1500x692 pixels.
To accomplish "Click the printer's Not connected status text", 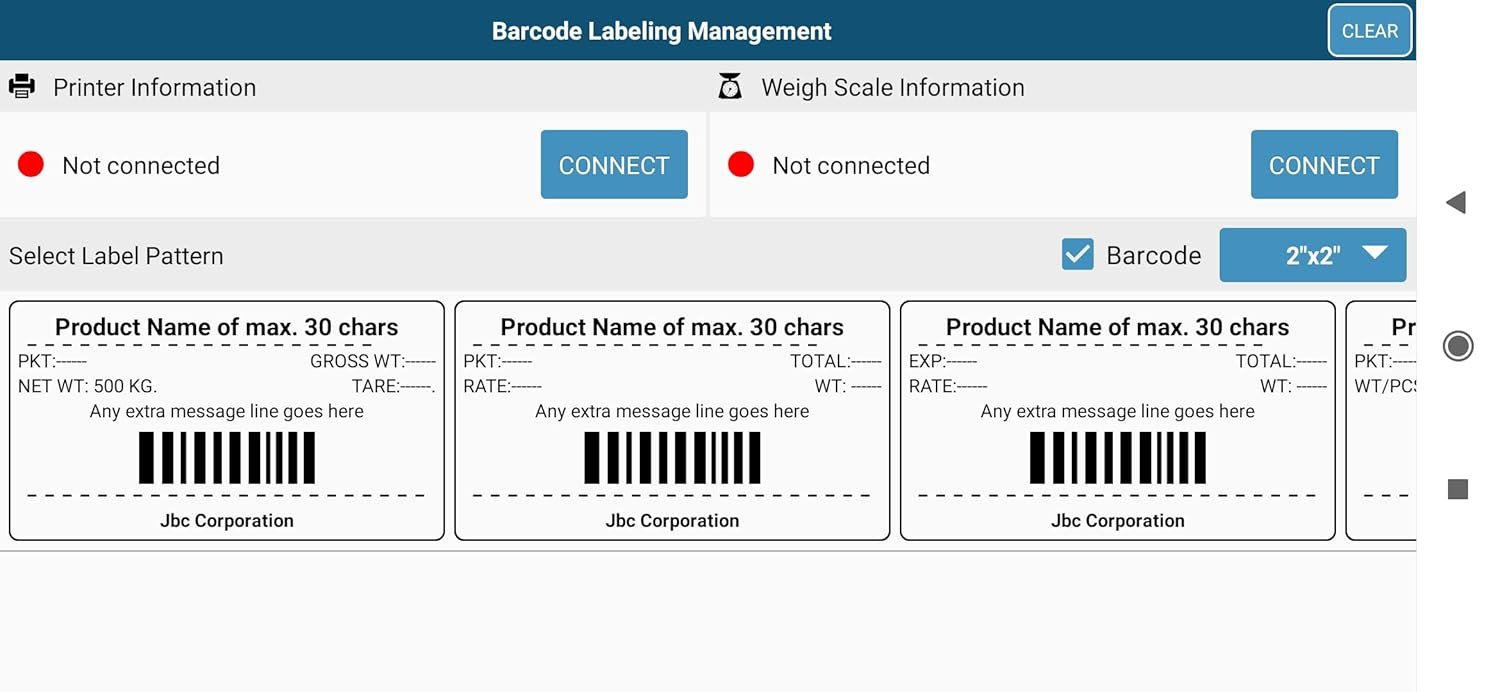I will pyautogui.click(x=141, y=166).
